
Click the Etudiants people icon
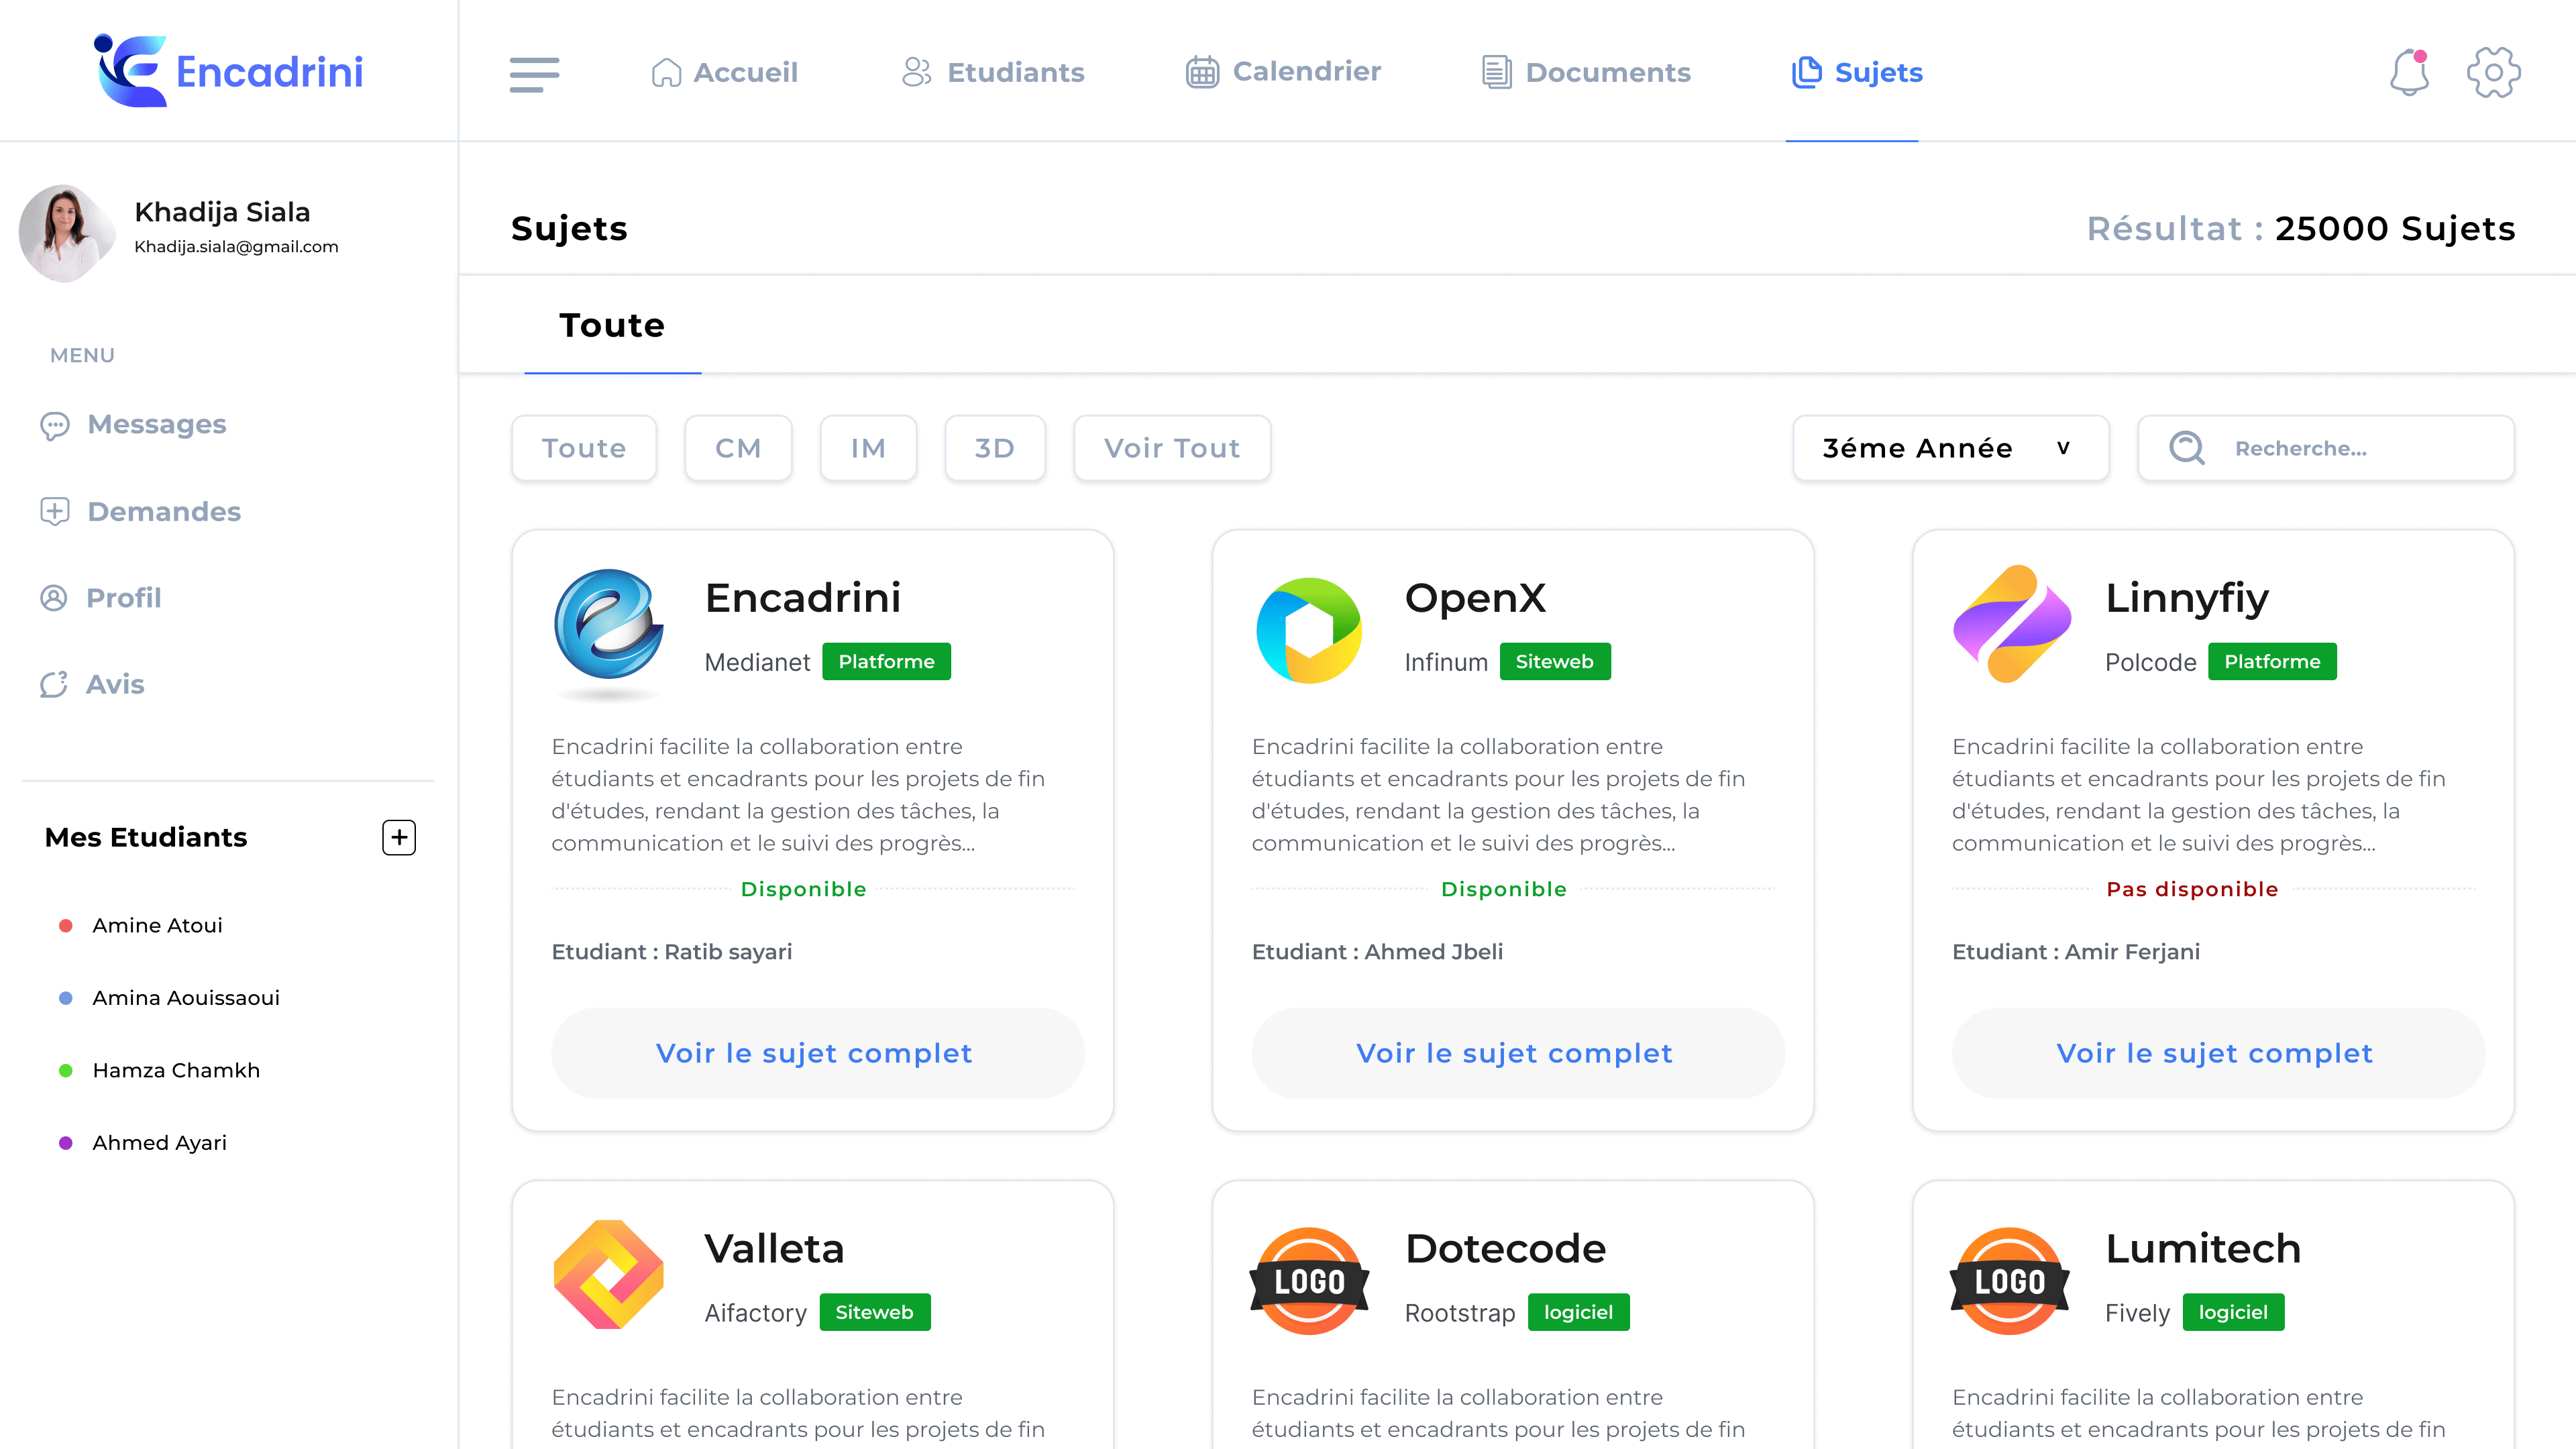[916, 72]
